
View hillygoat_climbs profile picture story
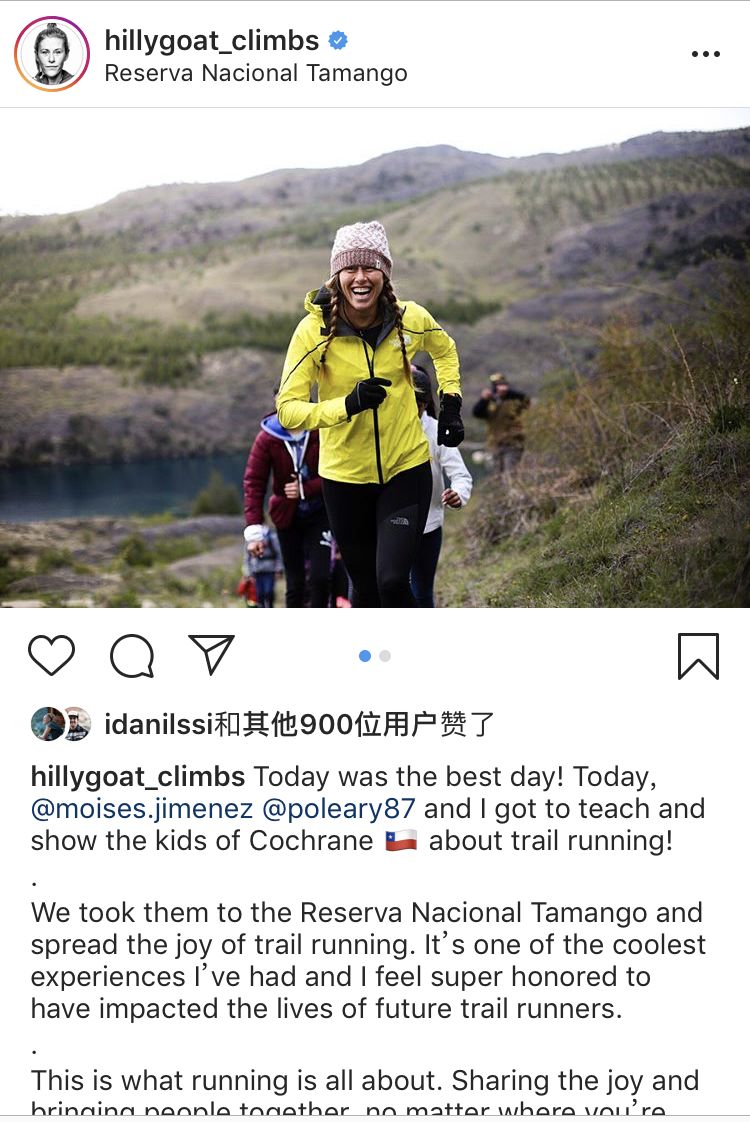(52, 54)
